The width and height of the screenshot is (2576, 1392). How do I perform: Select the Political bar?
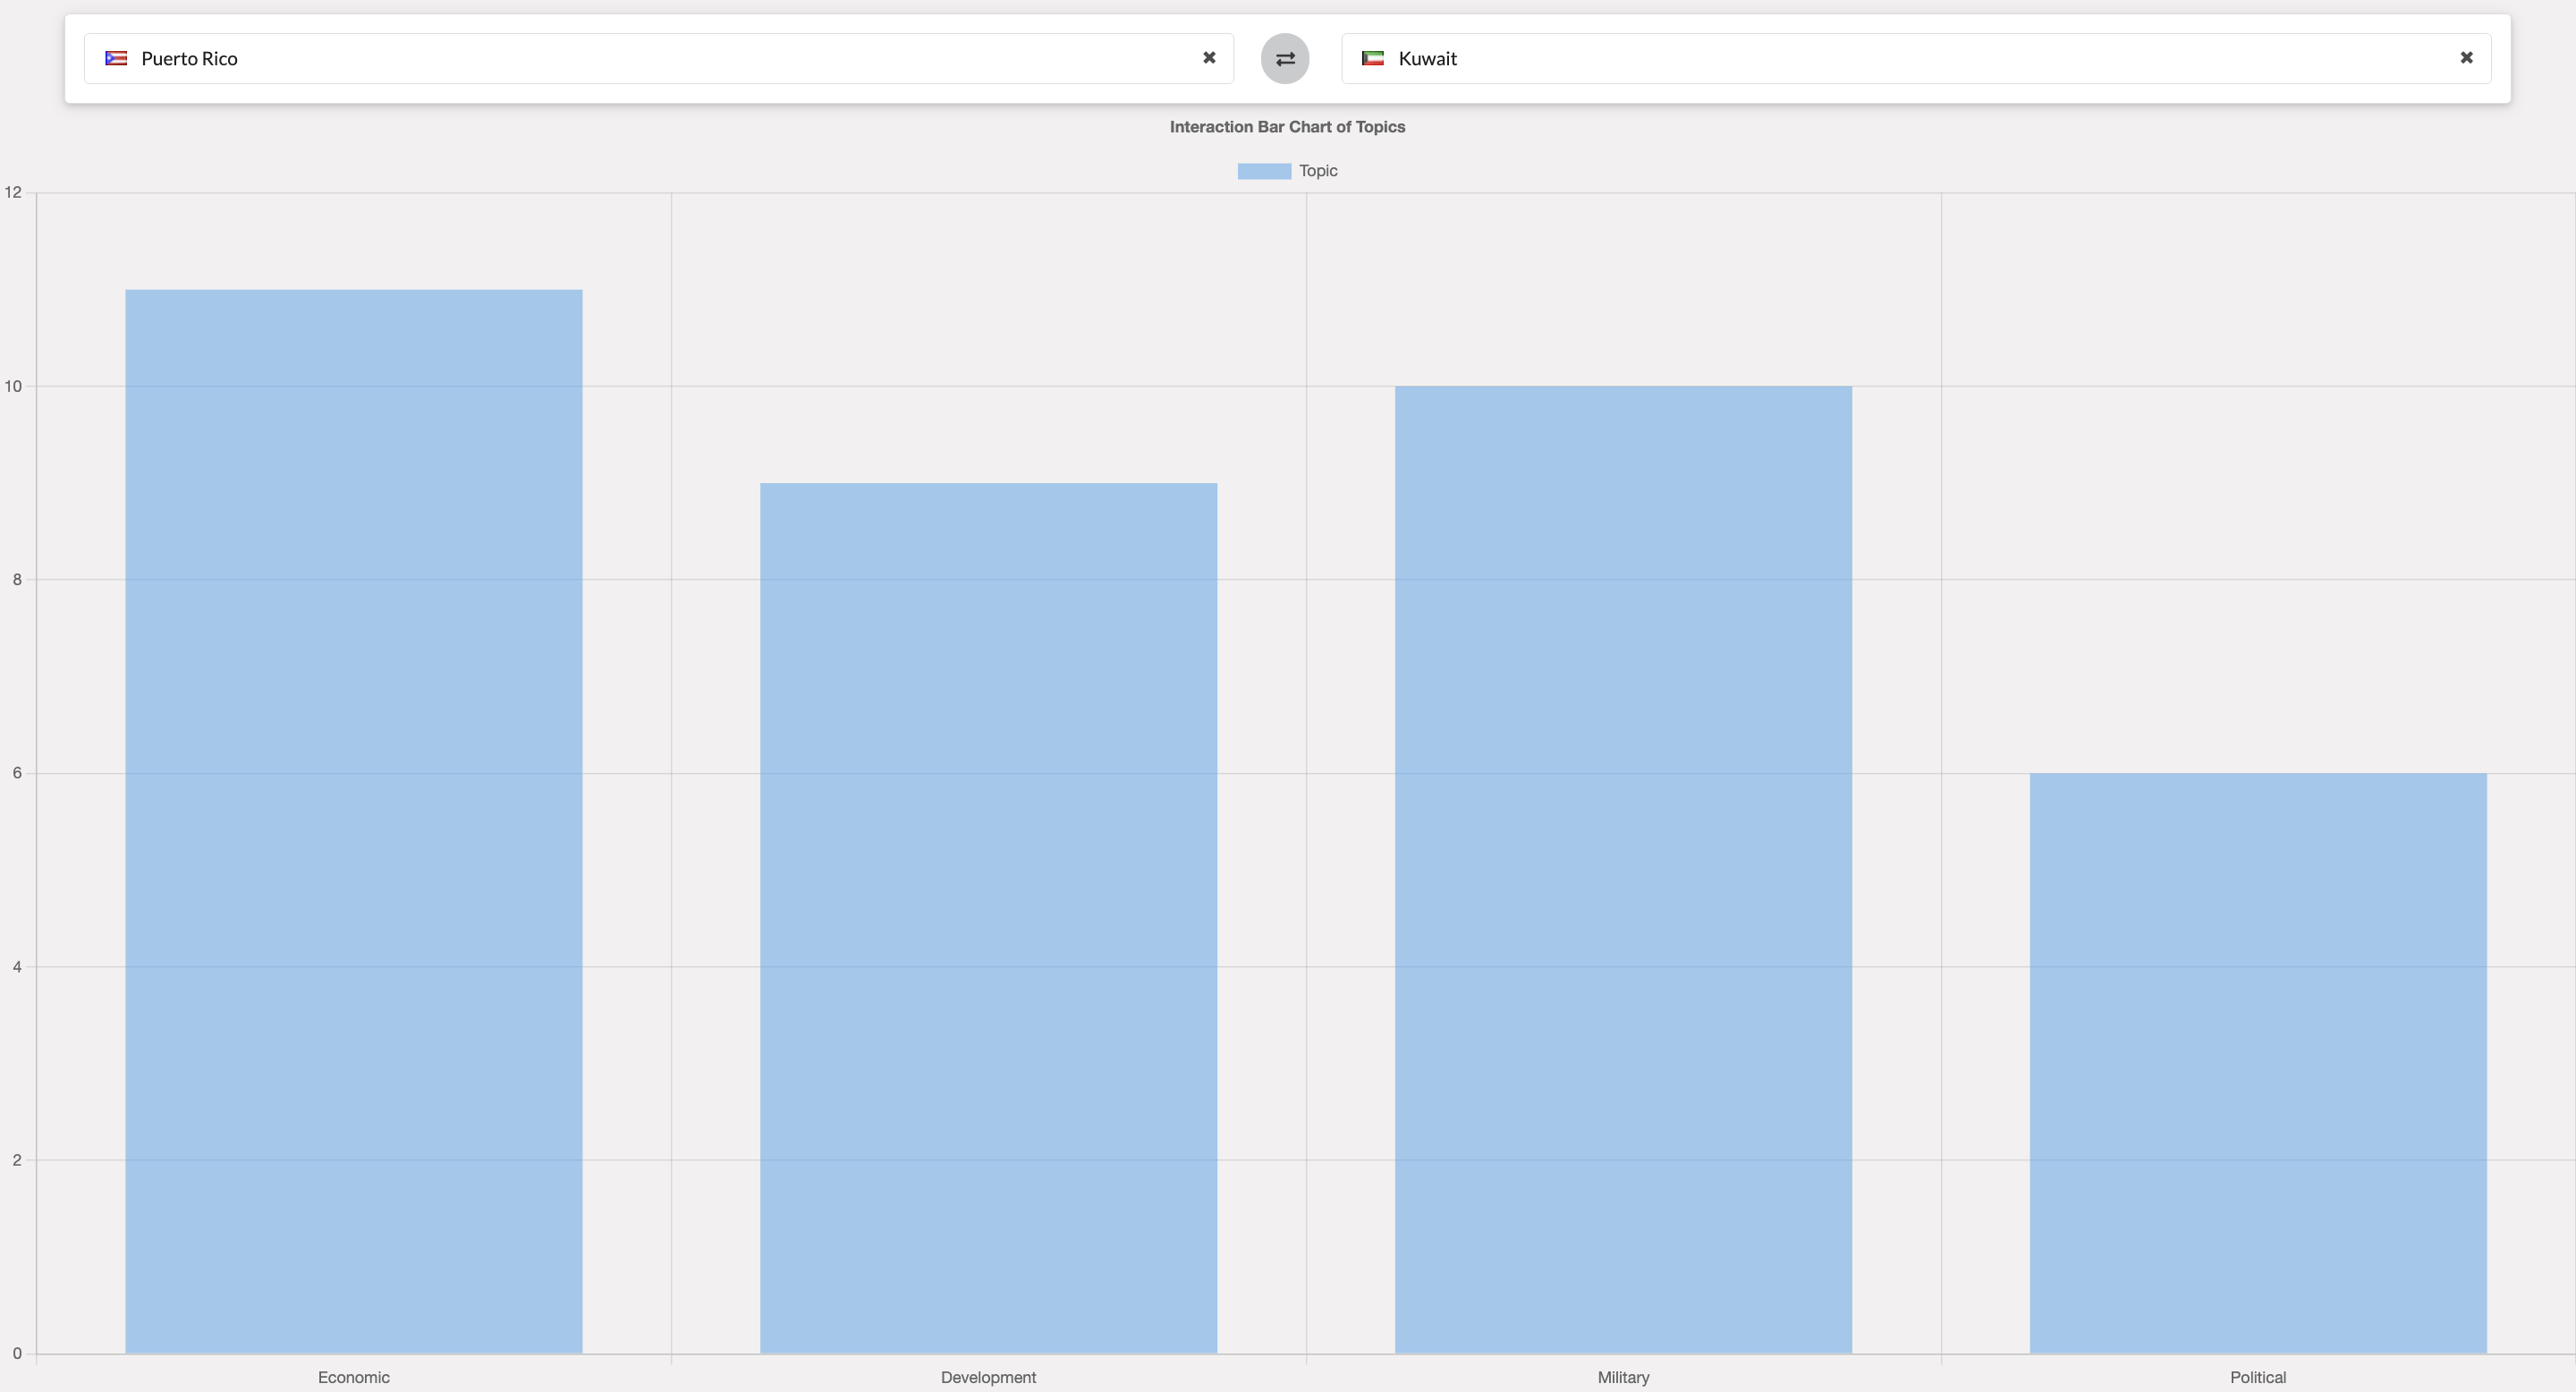[x=2258, y=1063]
